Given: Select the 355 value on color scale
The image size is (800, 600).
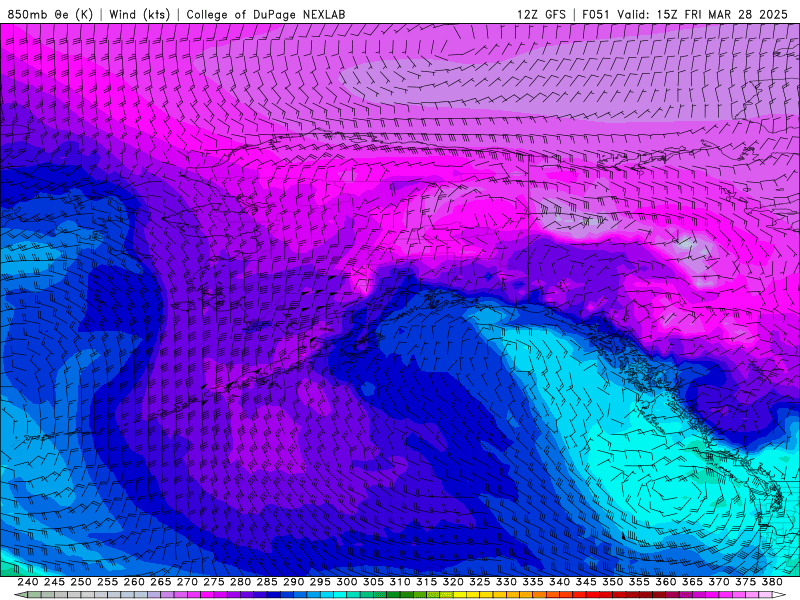Looking at the screenshot, I should 639,582.
